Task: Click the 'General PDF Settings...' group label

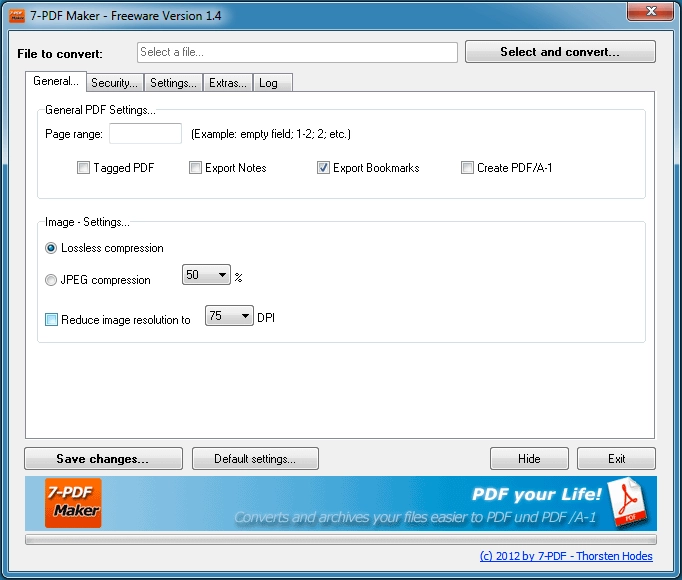Action: 100,110
